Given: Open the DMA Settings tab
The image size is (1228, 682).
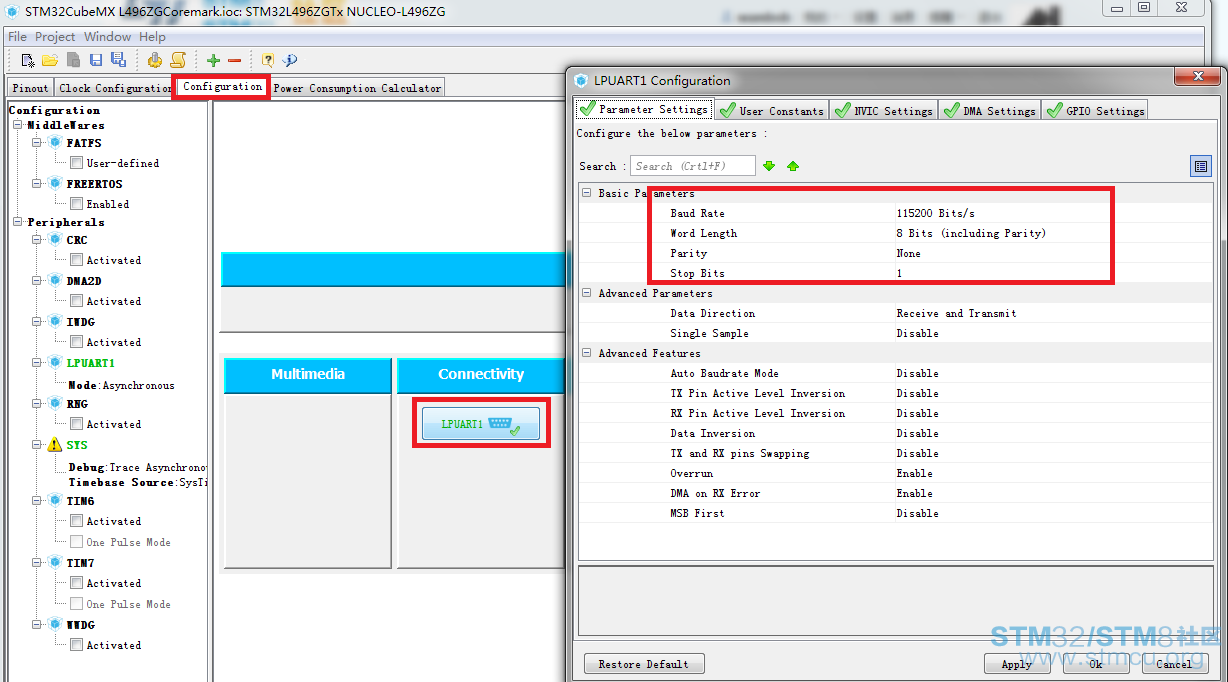Looking at the screenshot, I should point(989,110).
